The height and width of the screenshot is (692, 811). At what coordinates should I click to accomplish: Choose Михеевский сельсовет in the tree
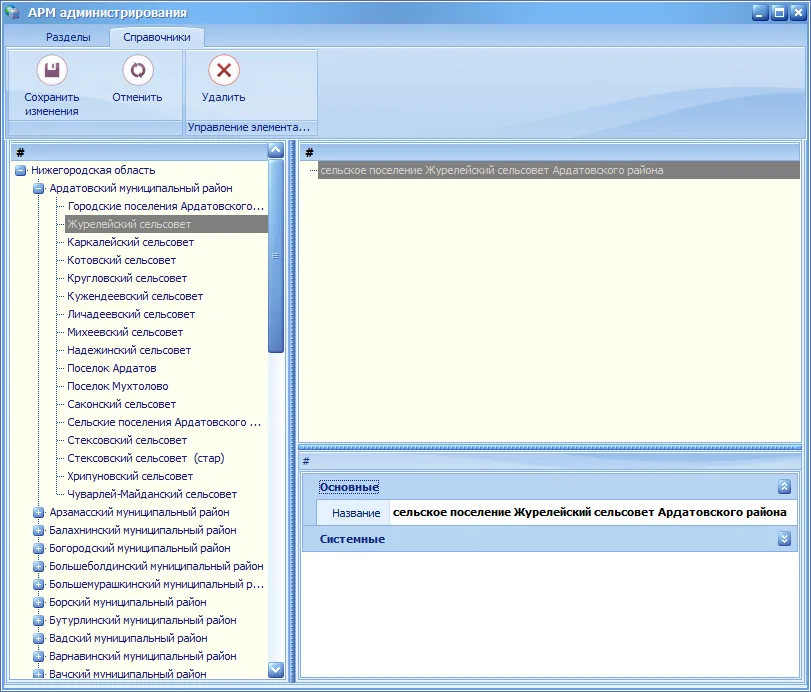click(125, 332)
